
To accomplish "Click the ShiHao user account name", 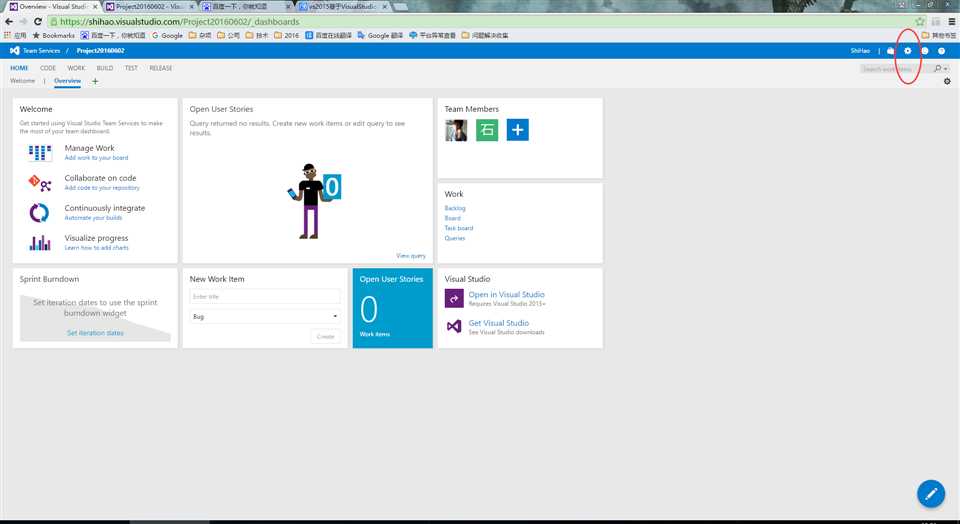I will [x=860, y=51].
